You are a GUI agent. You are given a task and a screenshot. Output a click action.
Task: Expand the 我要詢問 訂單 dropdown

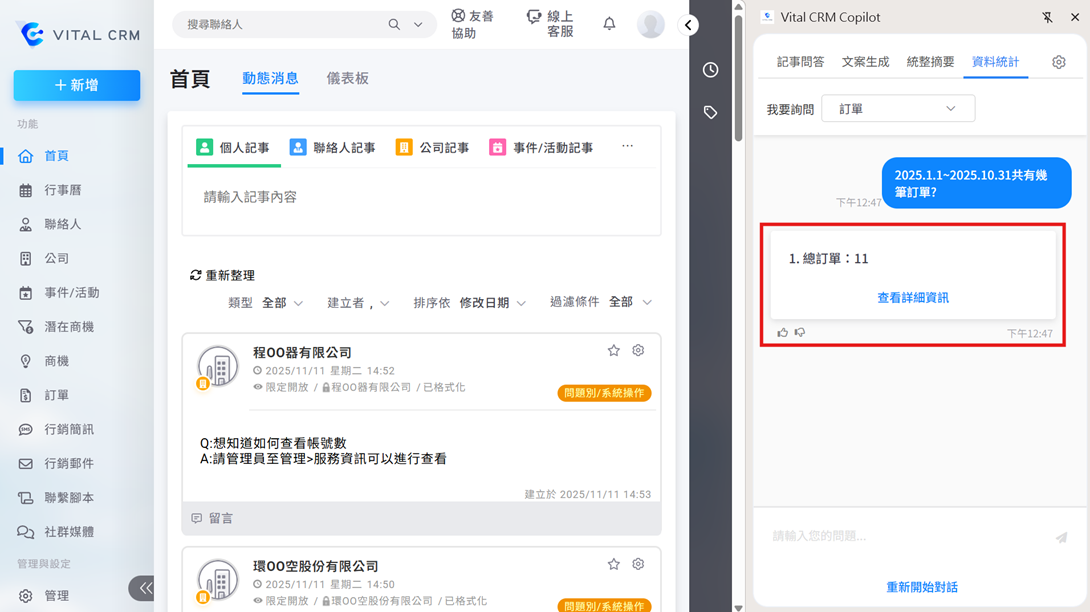[x=897, y=109]
